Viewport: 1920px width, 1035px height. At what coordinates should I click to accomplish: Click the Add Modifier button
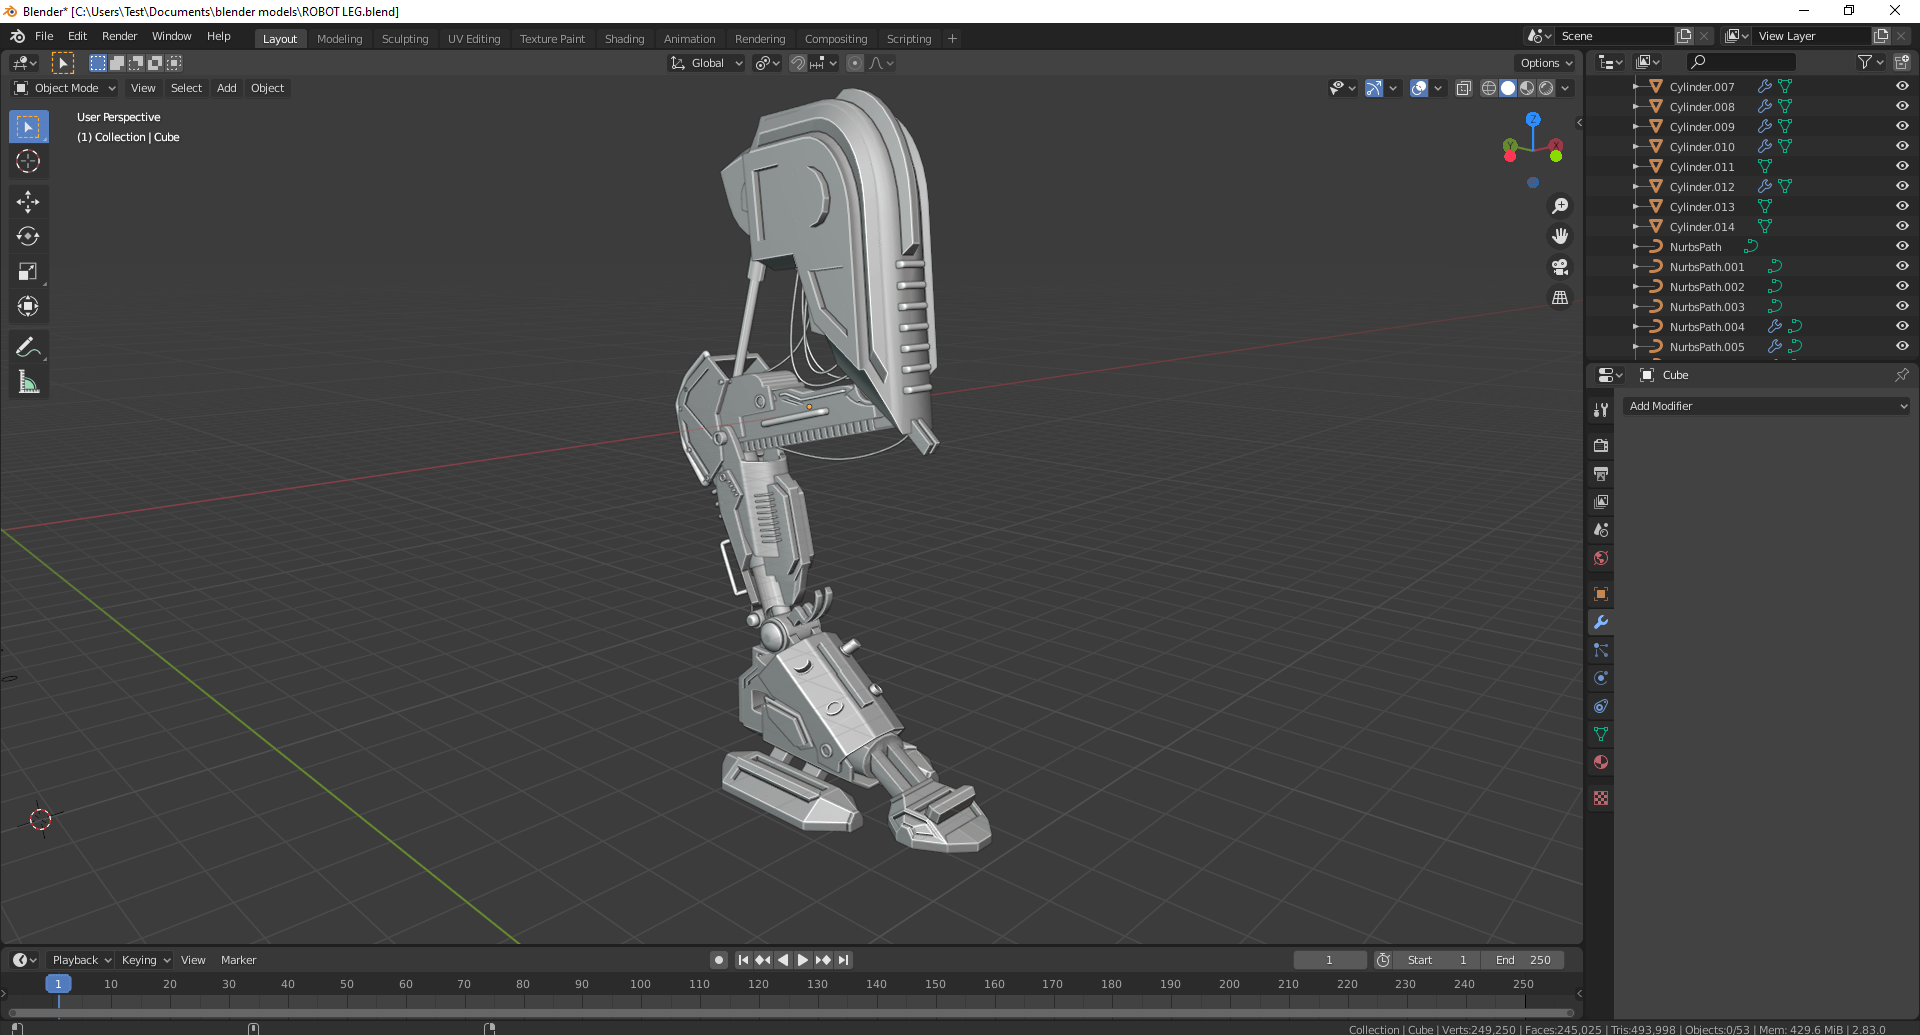(1766, 406)
